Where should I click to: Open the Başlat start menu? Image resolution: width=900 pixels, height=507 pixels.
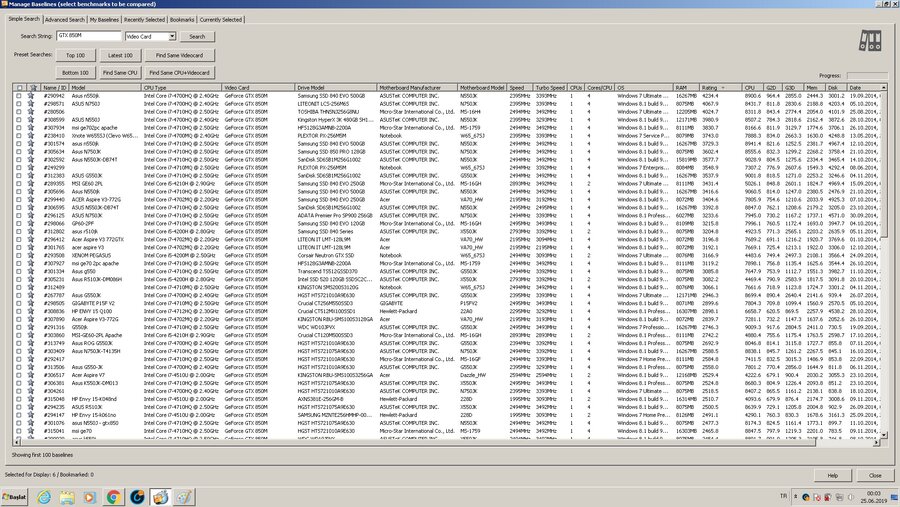15,497
